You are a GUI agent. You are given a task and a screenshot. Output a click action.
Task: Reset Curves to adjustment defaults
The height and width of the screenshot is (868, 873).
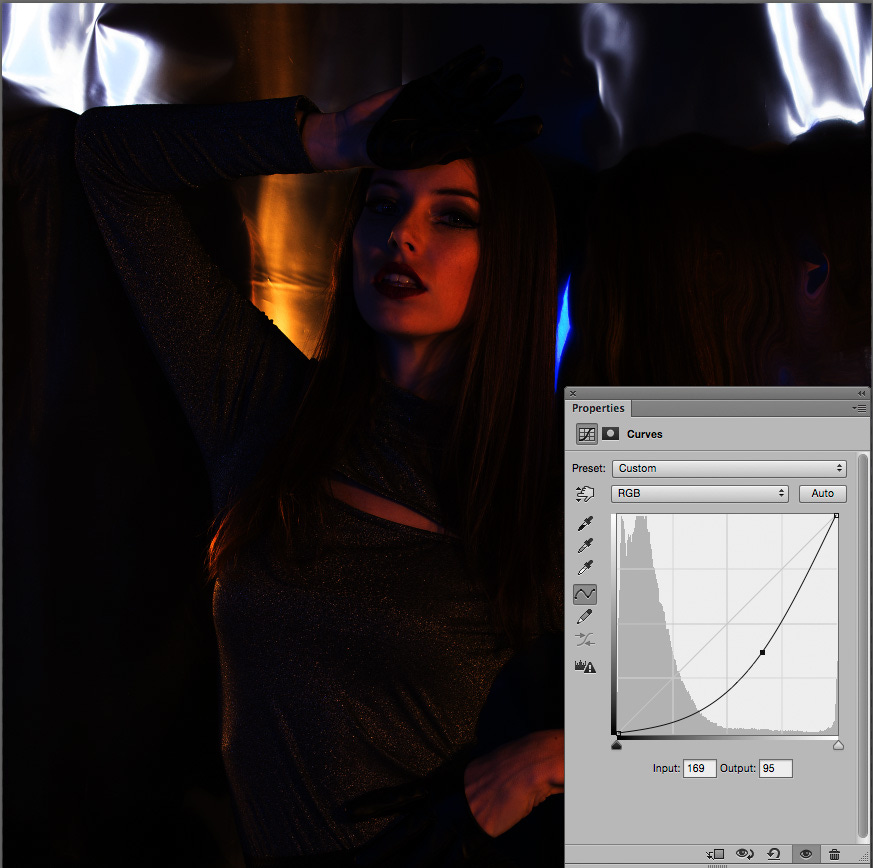click(774, 854)
